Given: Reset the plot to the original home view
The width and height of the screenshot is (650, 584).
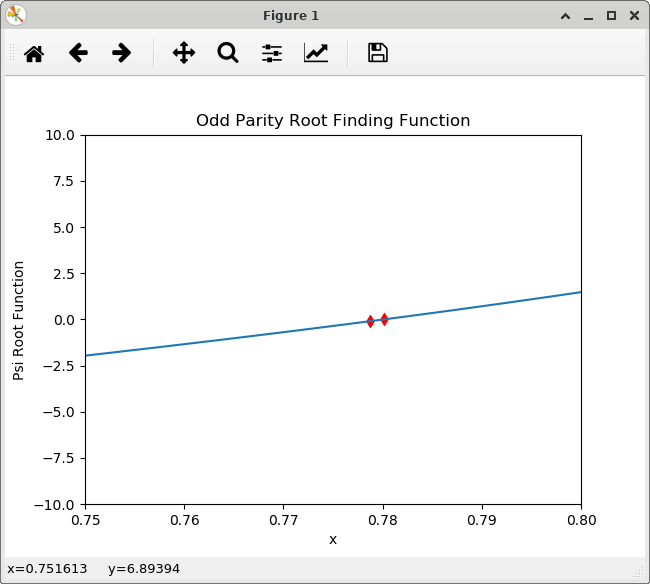Looking at the screenshot, I should point(34,53).
